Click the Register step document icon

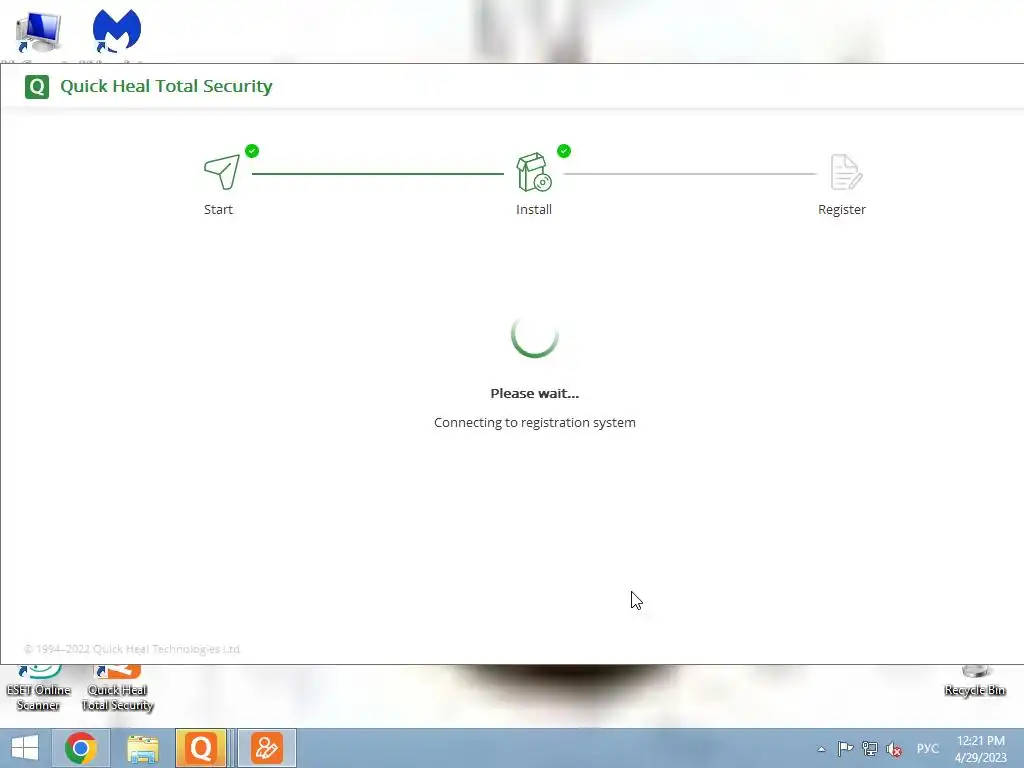[846, 172]
